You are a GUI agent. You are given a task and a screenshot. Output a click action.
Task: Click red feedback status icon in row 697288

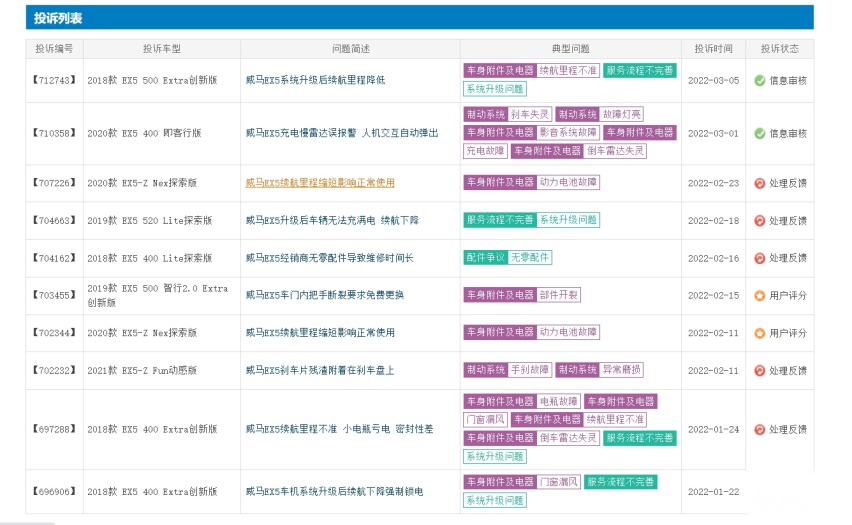click(760, 429)
